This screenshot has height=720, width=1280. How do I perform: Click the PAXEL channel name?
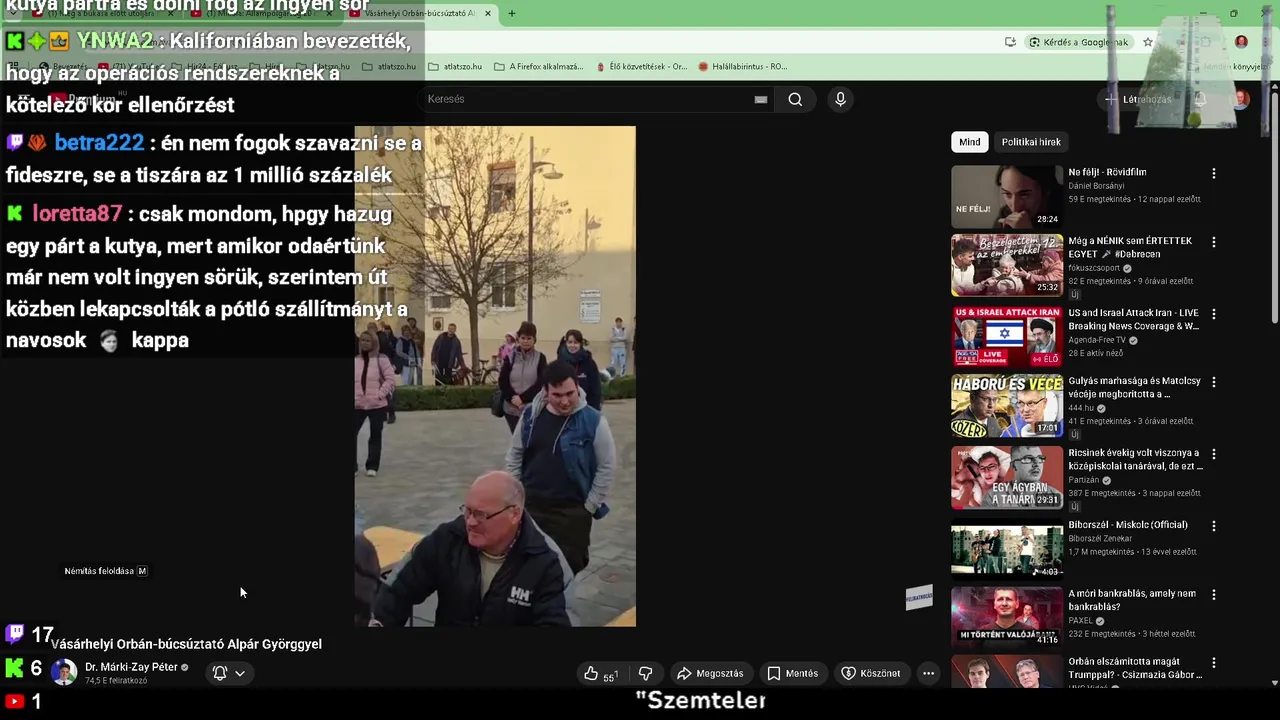click(x=1081, y=620)
